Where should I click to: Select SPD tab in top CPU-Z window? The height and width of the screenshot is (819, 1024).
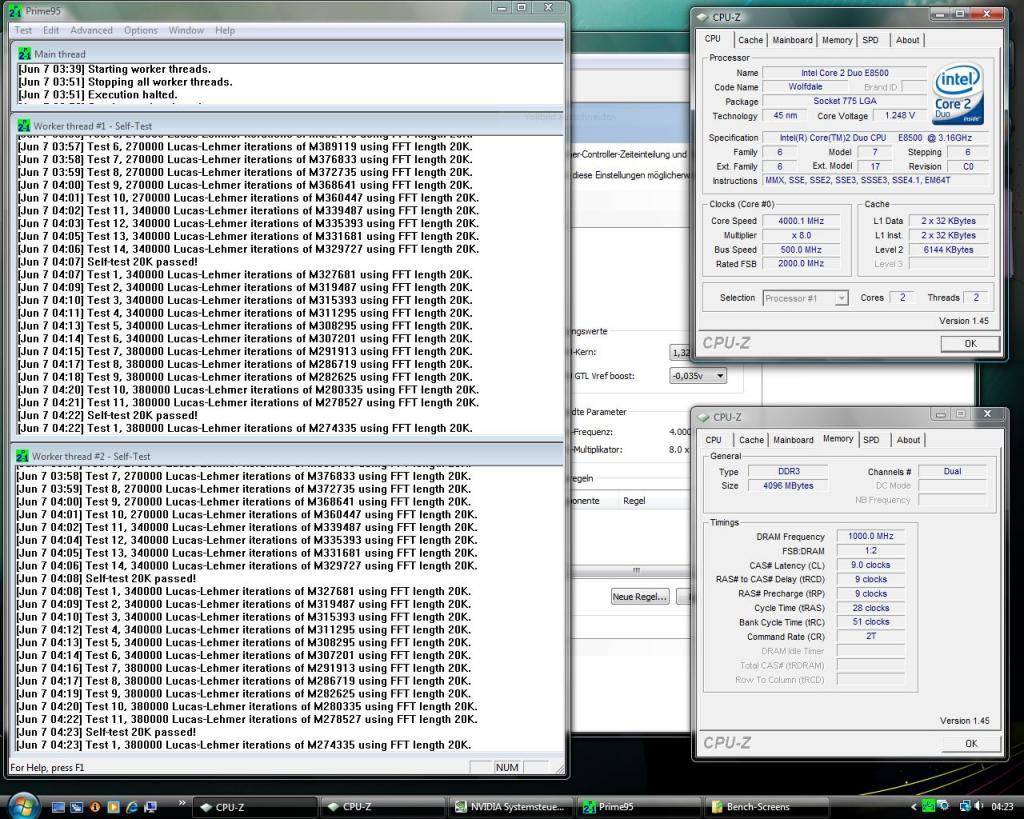870,40
